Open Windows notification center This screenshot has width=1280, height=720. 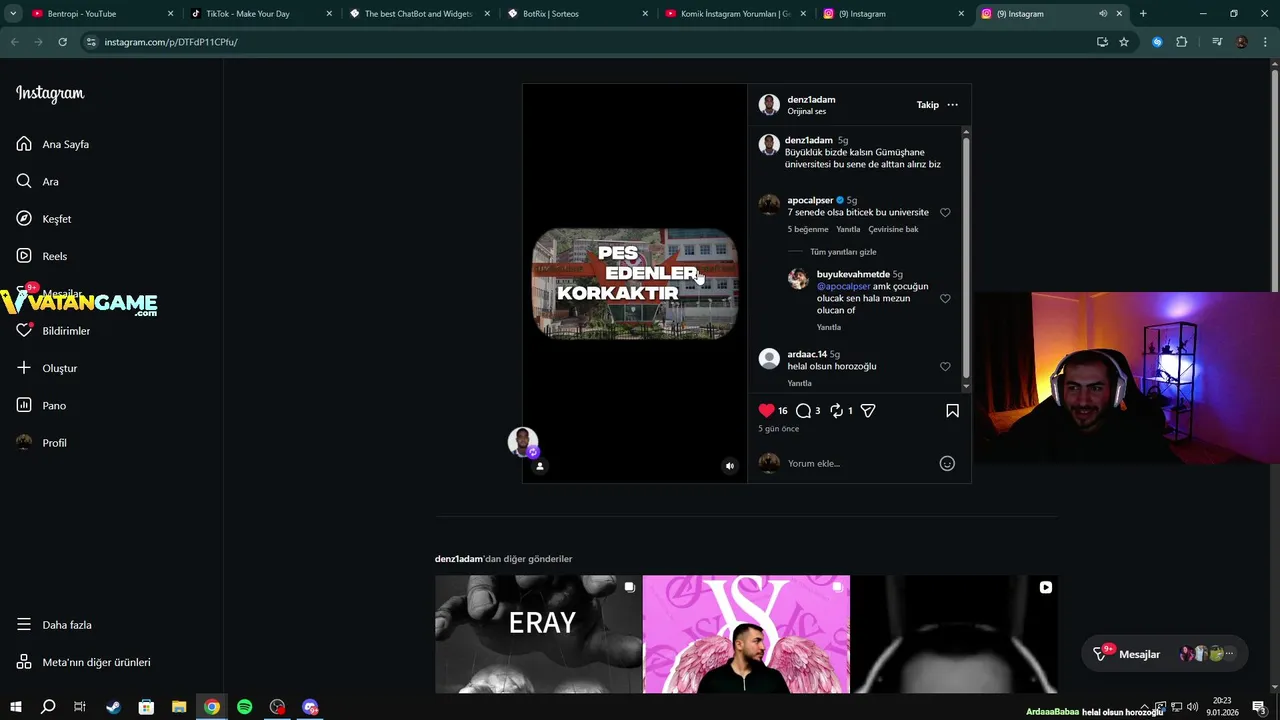point(1259,707)
